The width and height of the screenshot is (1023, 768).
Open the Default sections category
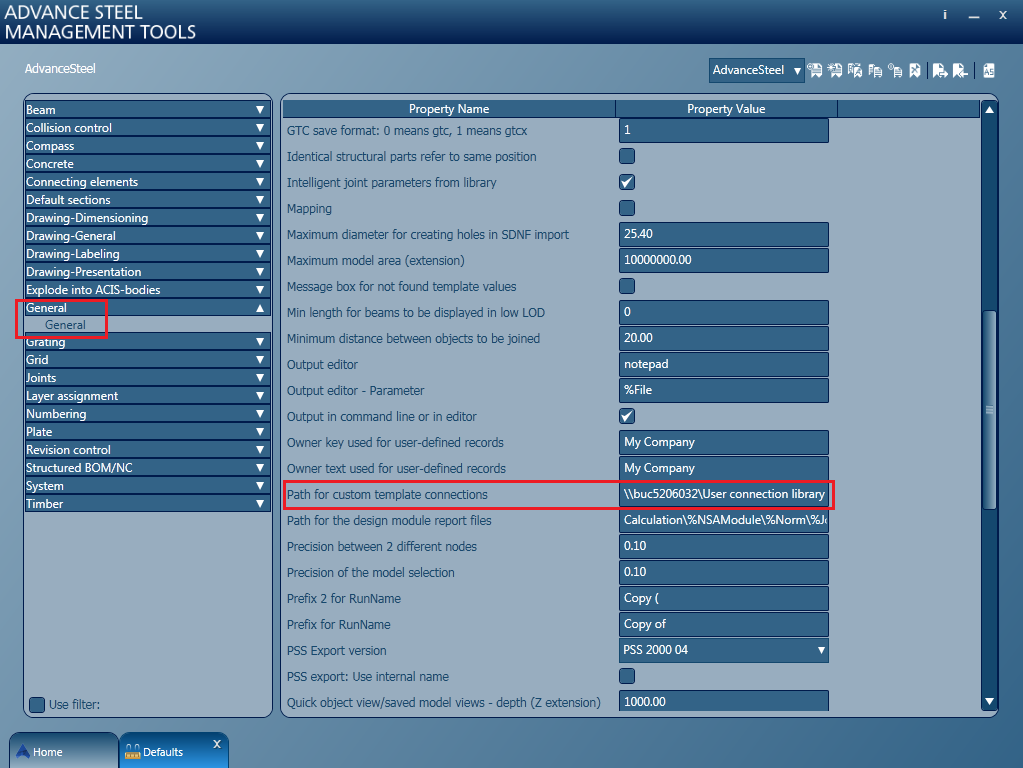(x=147, y=200)
